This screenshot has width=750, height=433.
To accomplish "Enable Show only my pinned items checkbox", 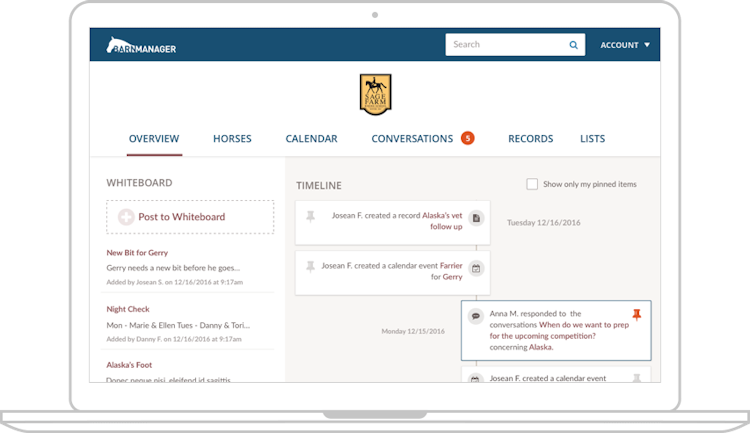I will pos(532,184).
